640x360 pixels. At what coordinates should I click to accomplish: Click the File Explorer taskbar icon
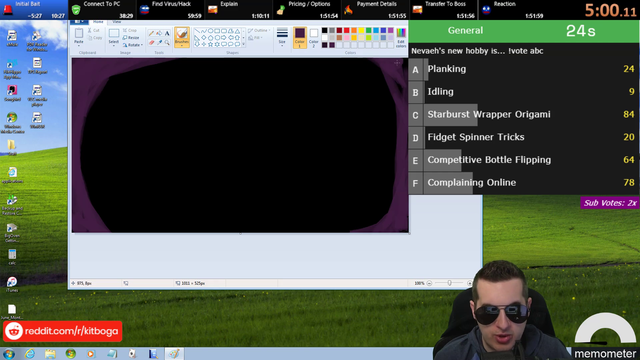50,353
